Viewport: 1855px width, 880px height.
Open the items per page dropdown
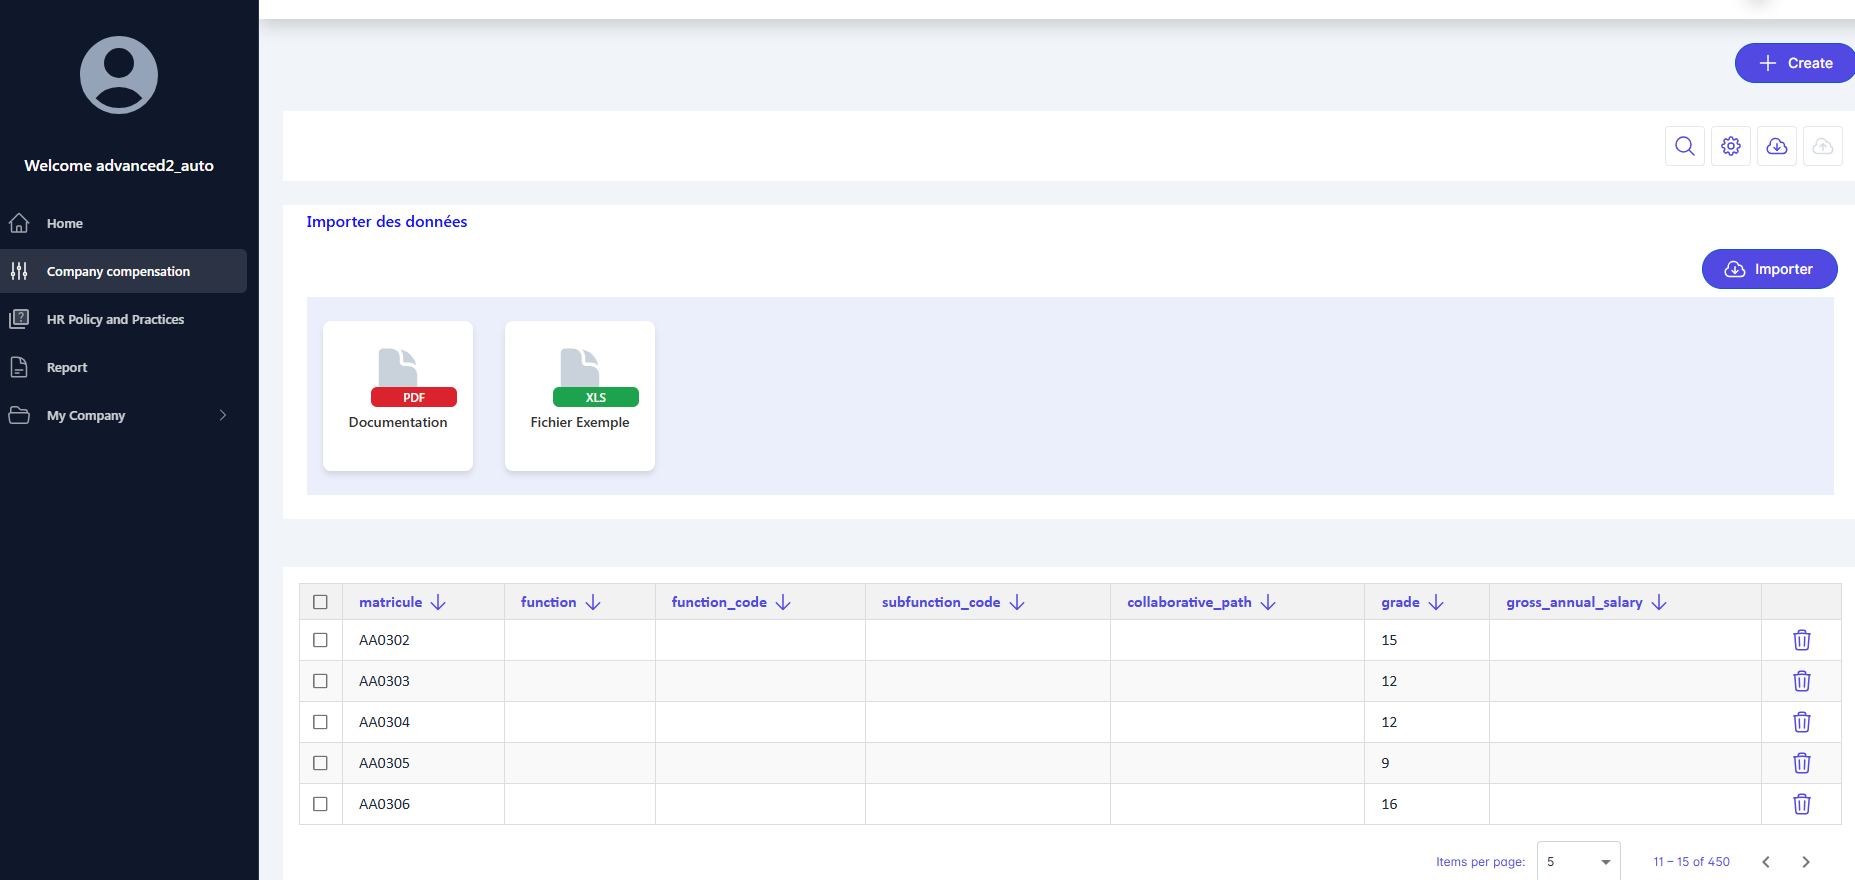(x=1578, y=861)
